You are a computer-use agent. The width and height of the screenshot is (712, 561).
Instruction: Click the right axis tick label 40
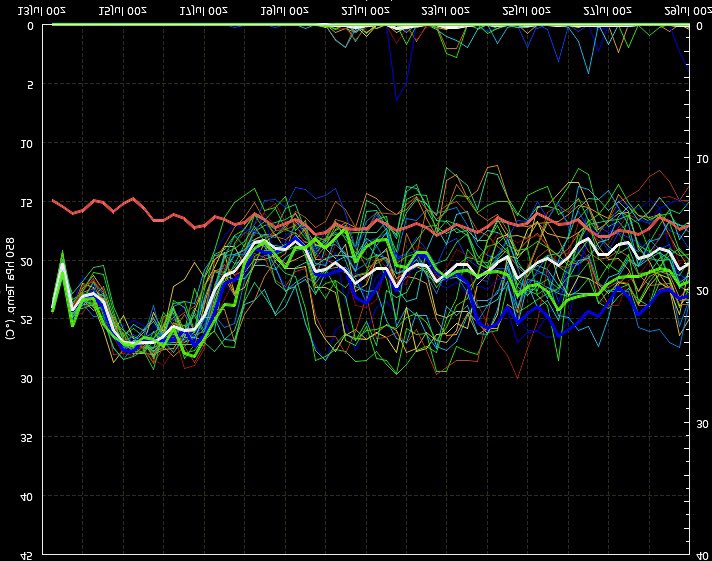702,556
